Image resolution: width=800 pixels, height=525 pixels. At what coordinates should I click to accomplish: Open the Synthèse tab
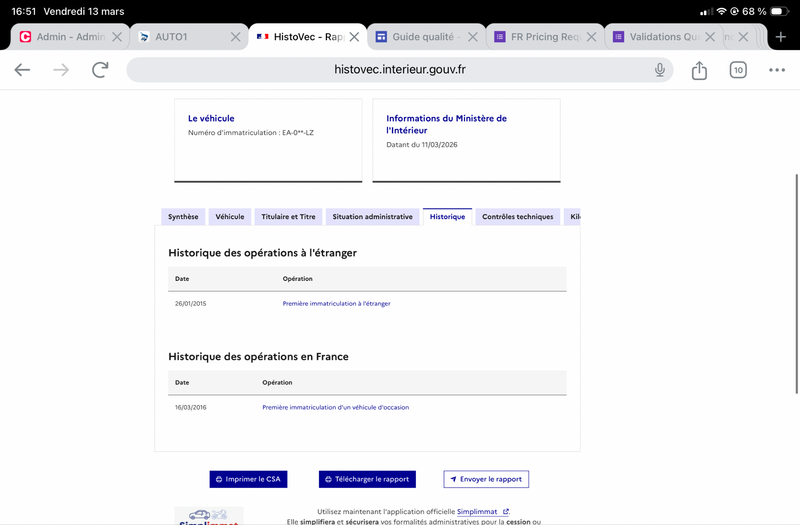point(183,217)
